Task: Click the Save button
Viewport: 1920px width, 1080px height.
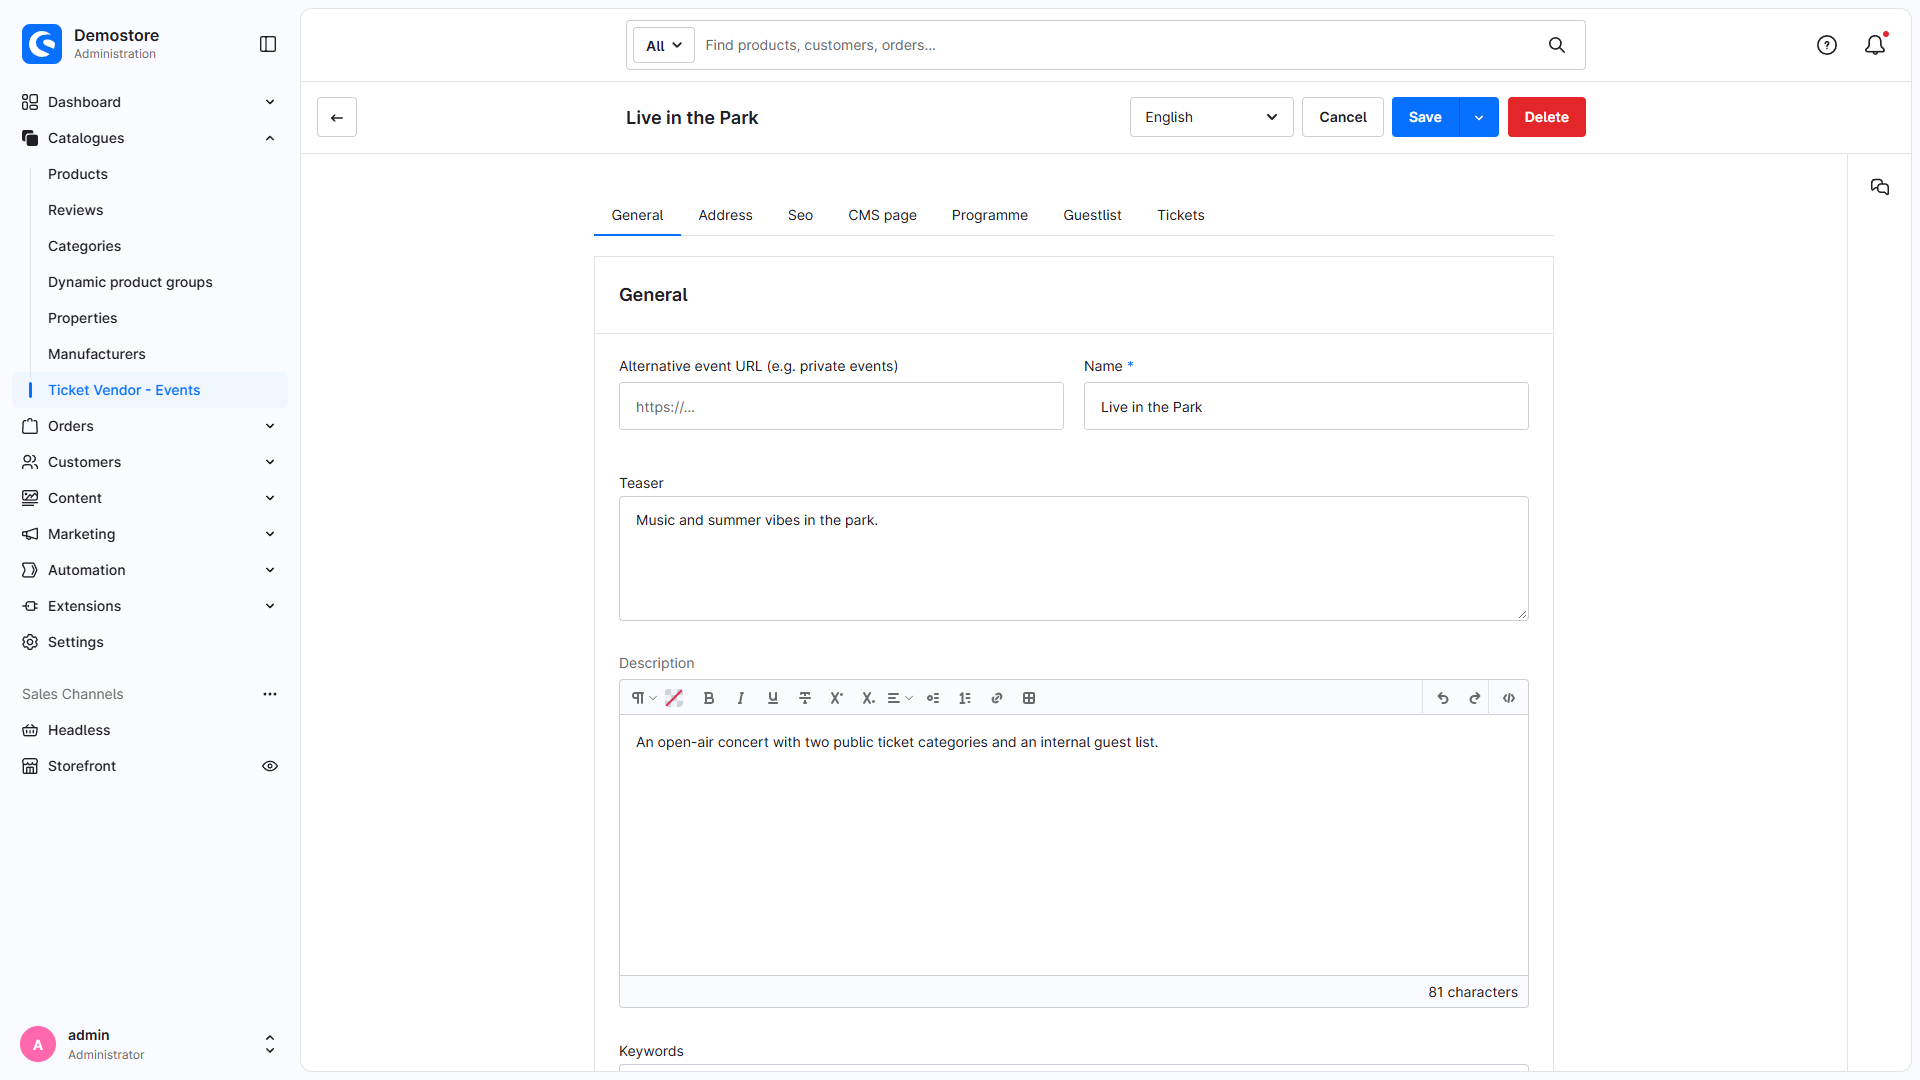Action: [1425, 117]
